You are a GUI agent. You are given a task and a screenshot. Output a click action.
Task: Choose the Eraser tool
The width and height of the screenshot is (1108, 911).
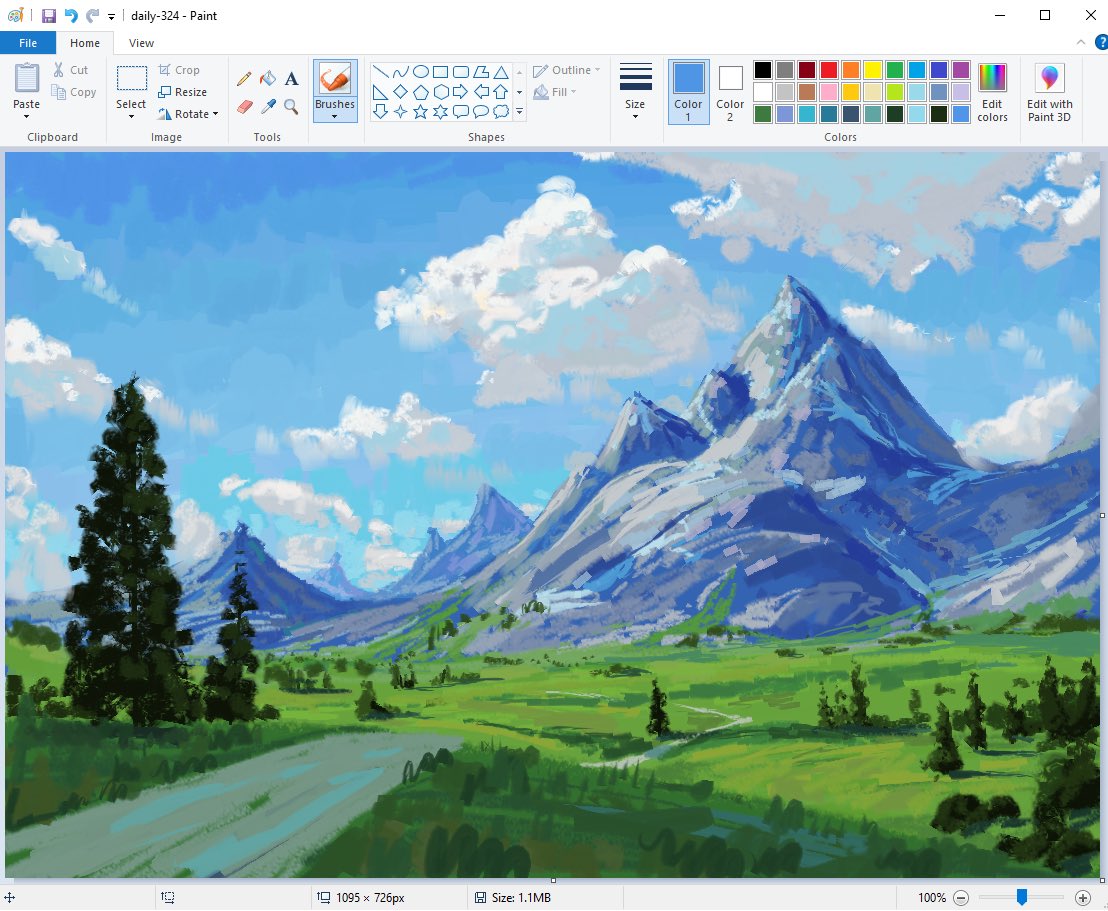pyautogui.click(x=244, y=106)
